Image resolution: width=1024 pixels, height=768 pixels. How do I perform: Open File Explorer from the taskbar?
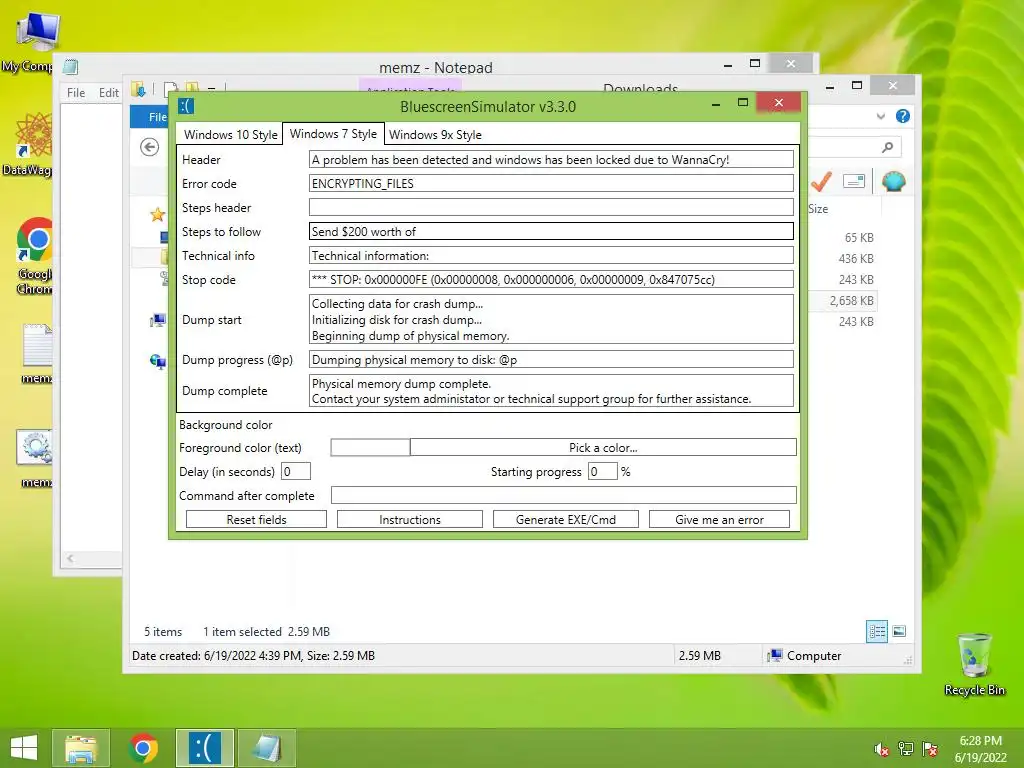[x=80, y=748]
